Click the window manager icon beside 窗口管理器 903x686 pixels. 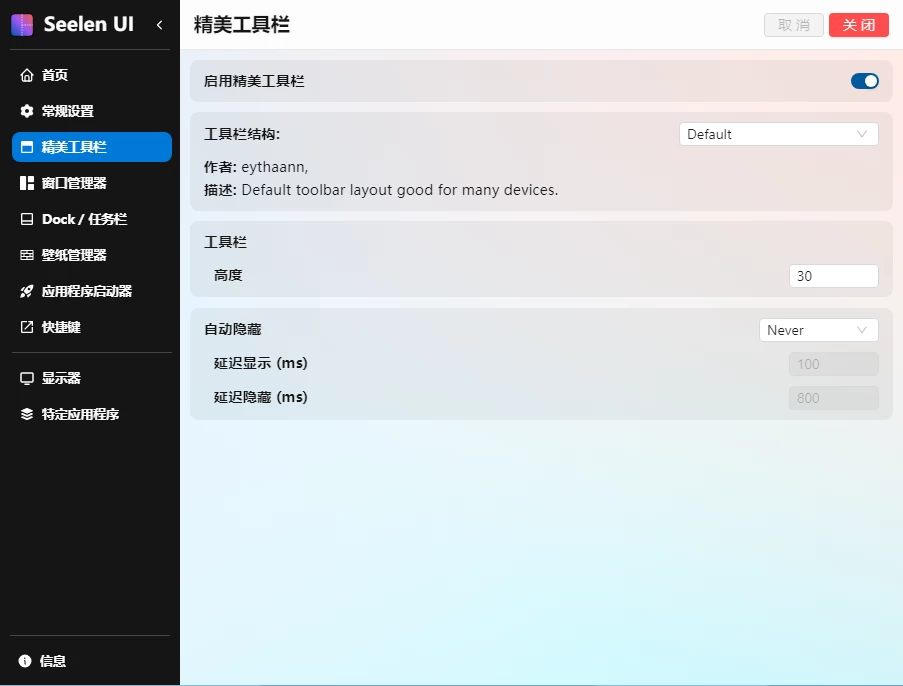click(x=27, y=183)
